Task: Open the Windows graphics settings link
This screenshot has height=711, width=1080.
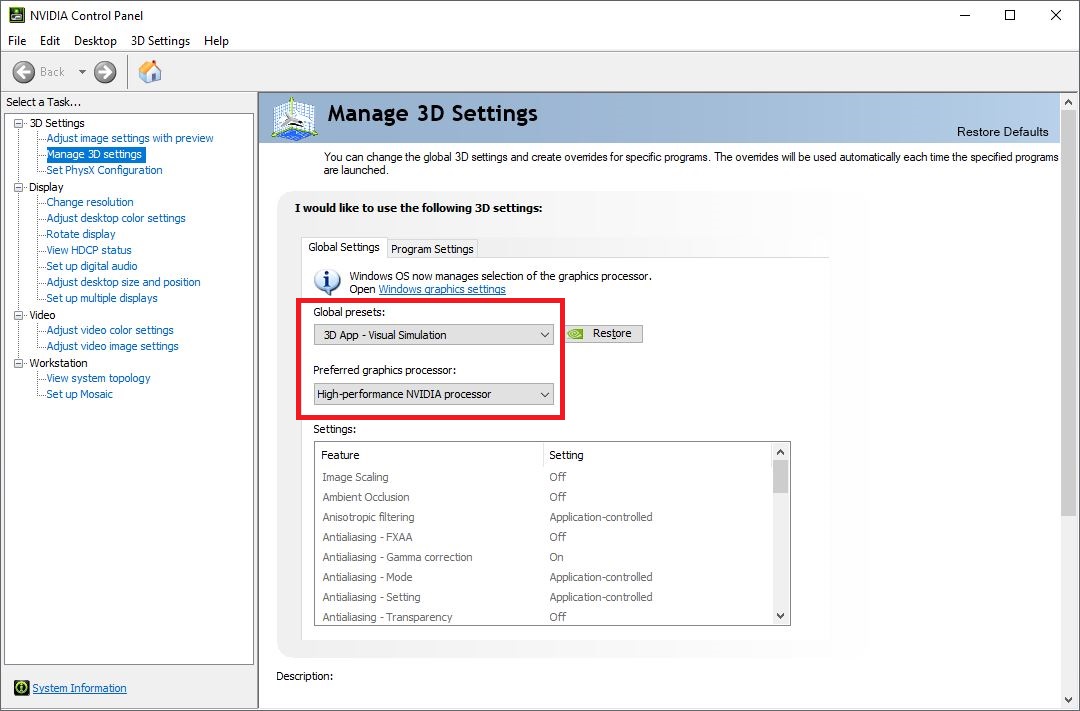Action: point(442,289)
